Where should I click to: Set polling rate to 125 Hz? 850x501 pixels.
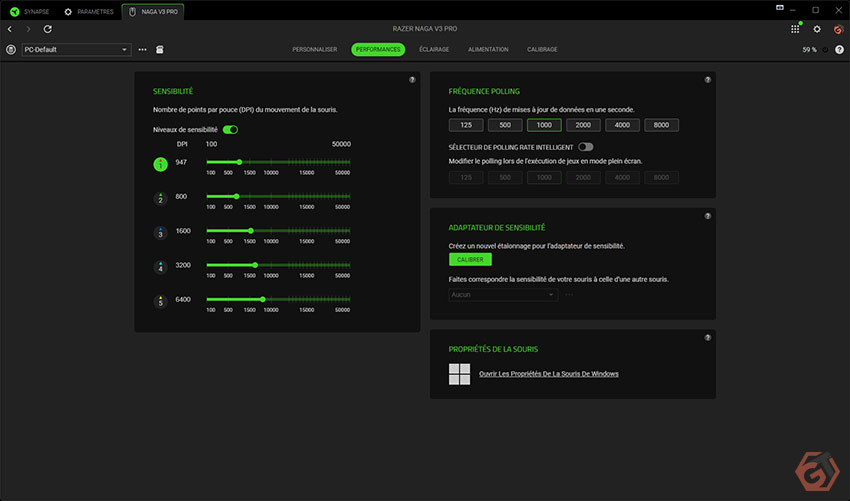pos(466,125)
